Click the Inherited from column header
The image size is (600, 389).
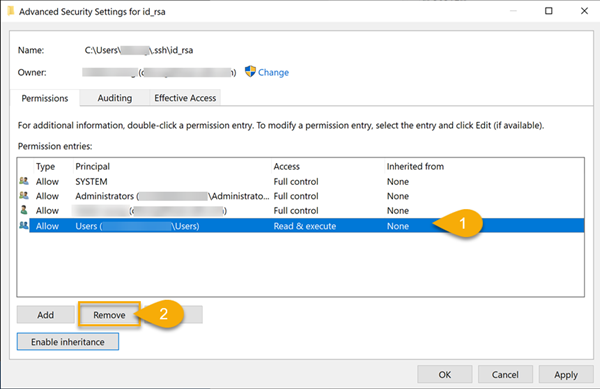coord(415,166)
